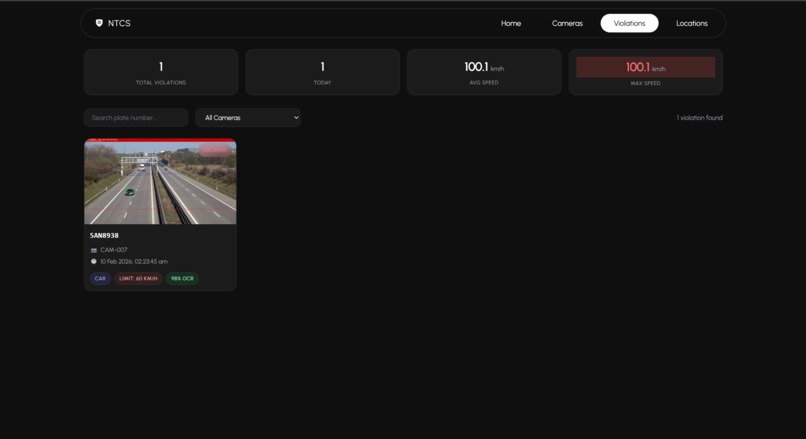Click the plate number SAN8938
This screenshot has width=806, height=439.
(104, 235)
